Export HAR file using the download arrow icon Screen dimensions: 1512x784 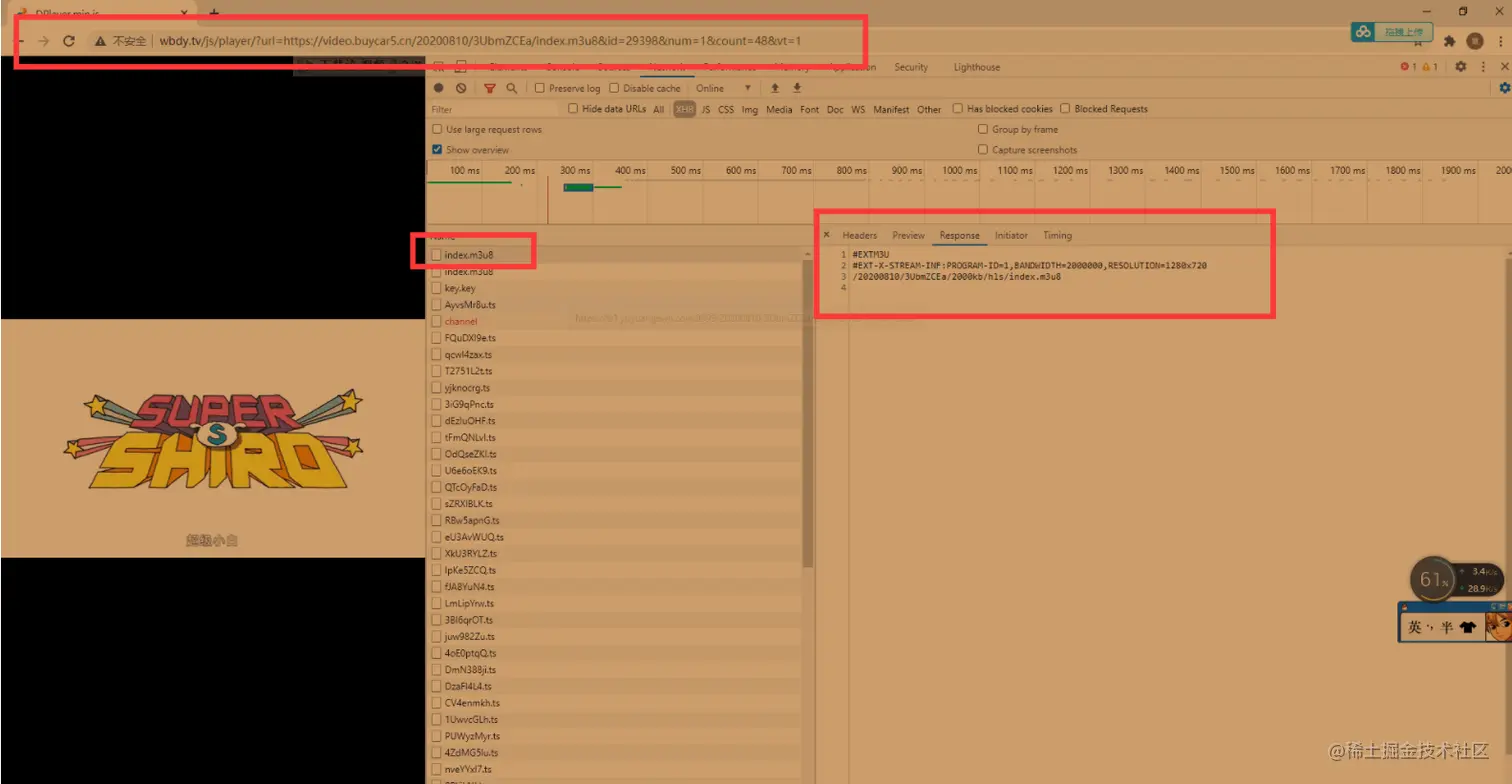(796, 88)
